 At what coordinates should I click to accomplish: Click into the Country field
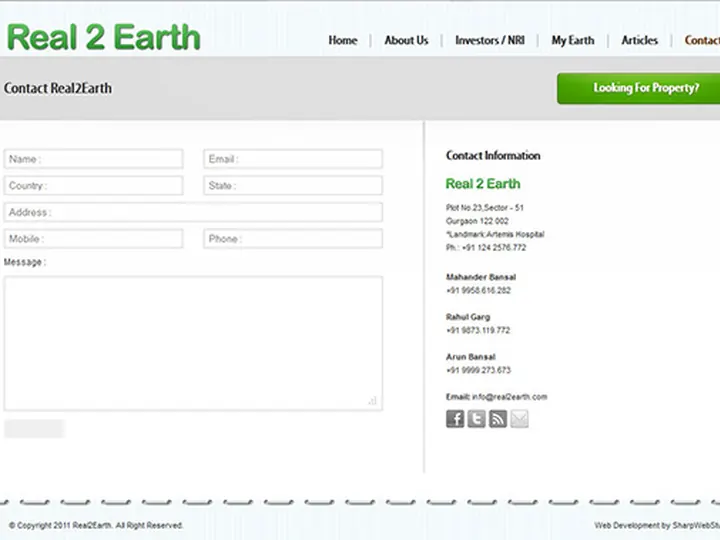(93, 186)
